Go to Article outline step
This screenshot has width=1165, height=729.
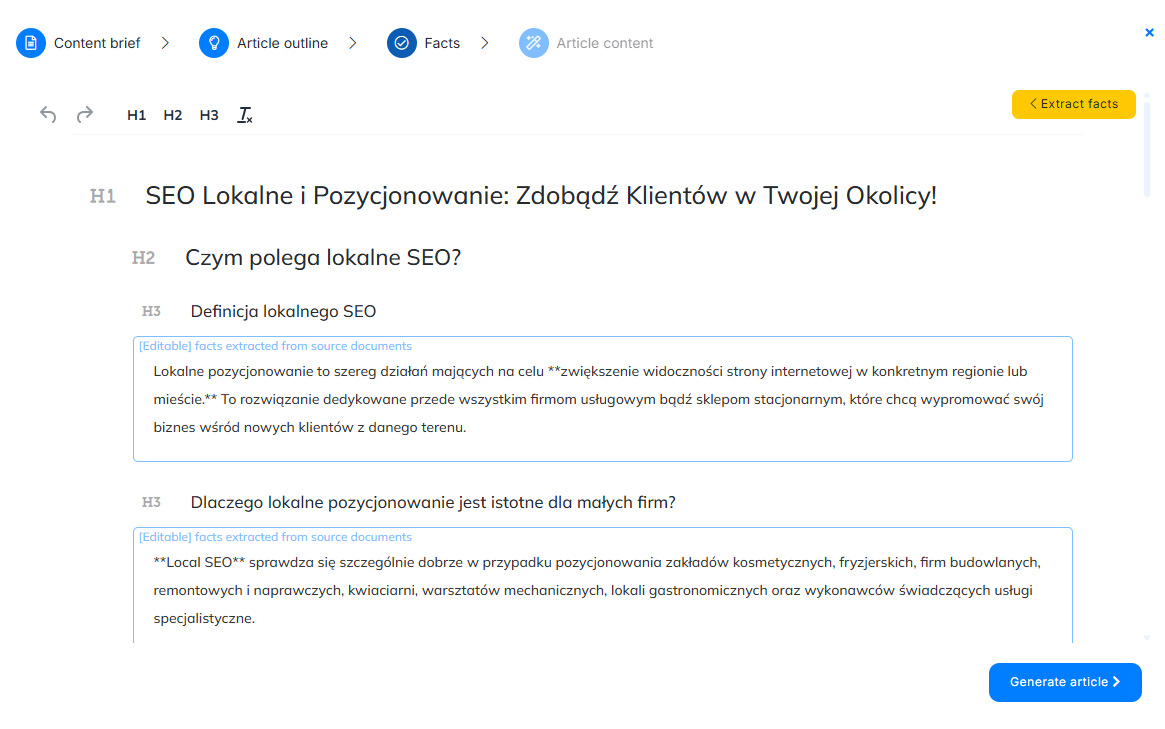pyautogui.click(x=282, y=43)
